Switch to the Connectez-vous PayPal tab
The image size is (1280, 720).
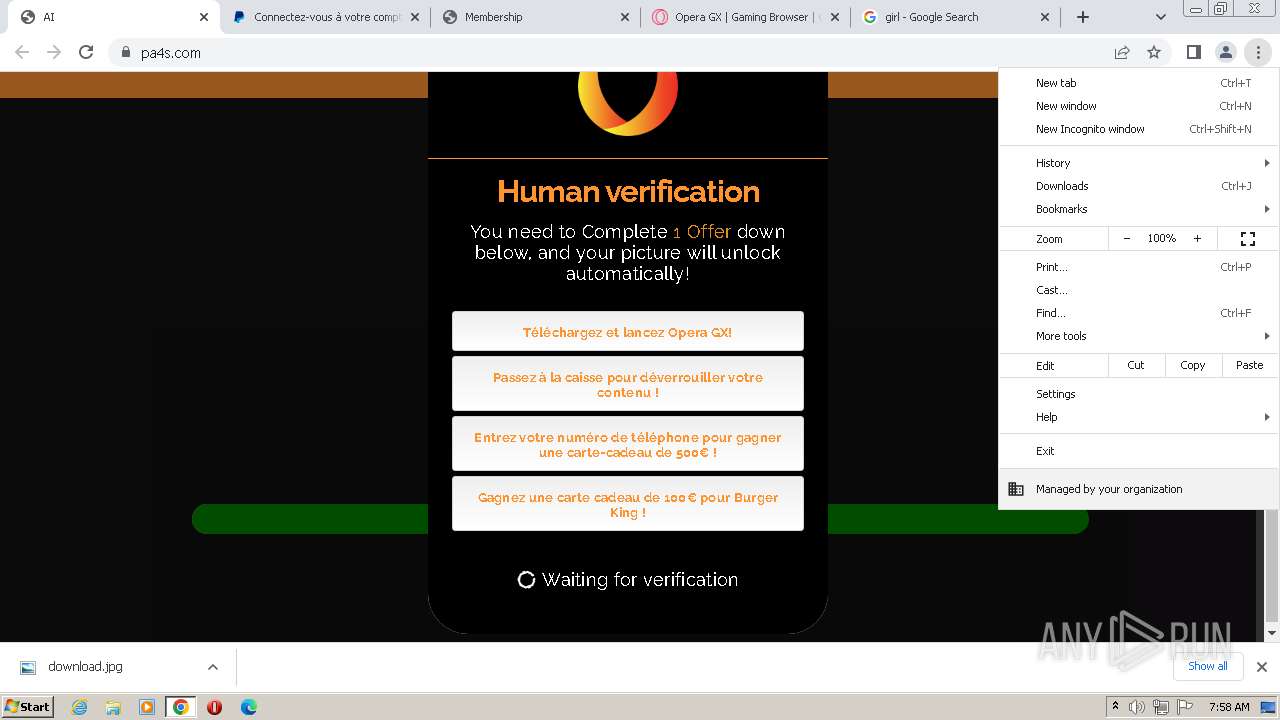click(325, 17)
